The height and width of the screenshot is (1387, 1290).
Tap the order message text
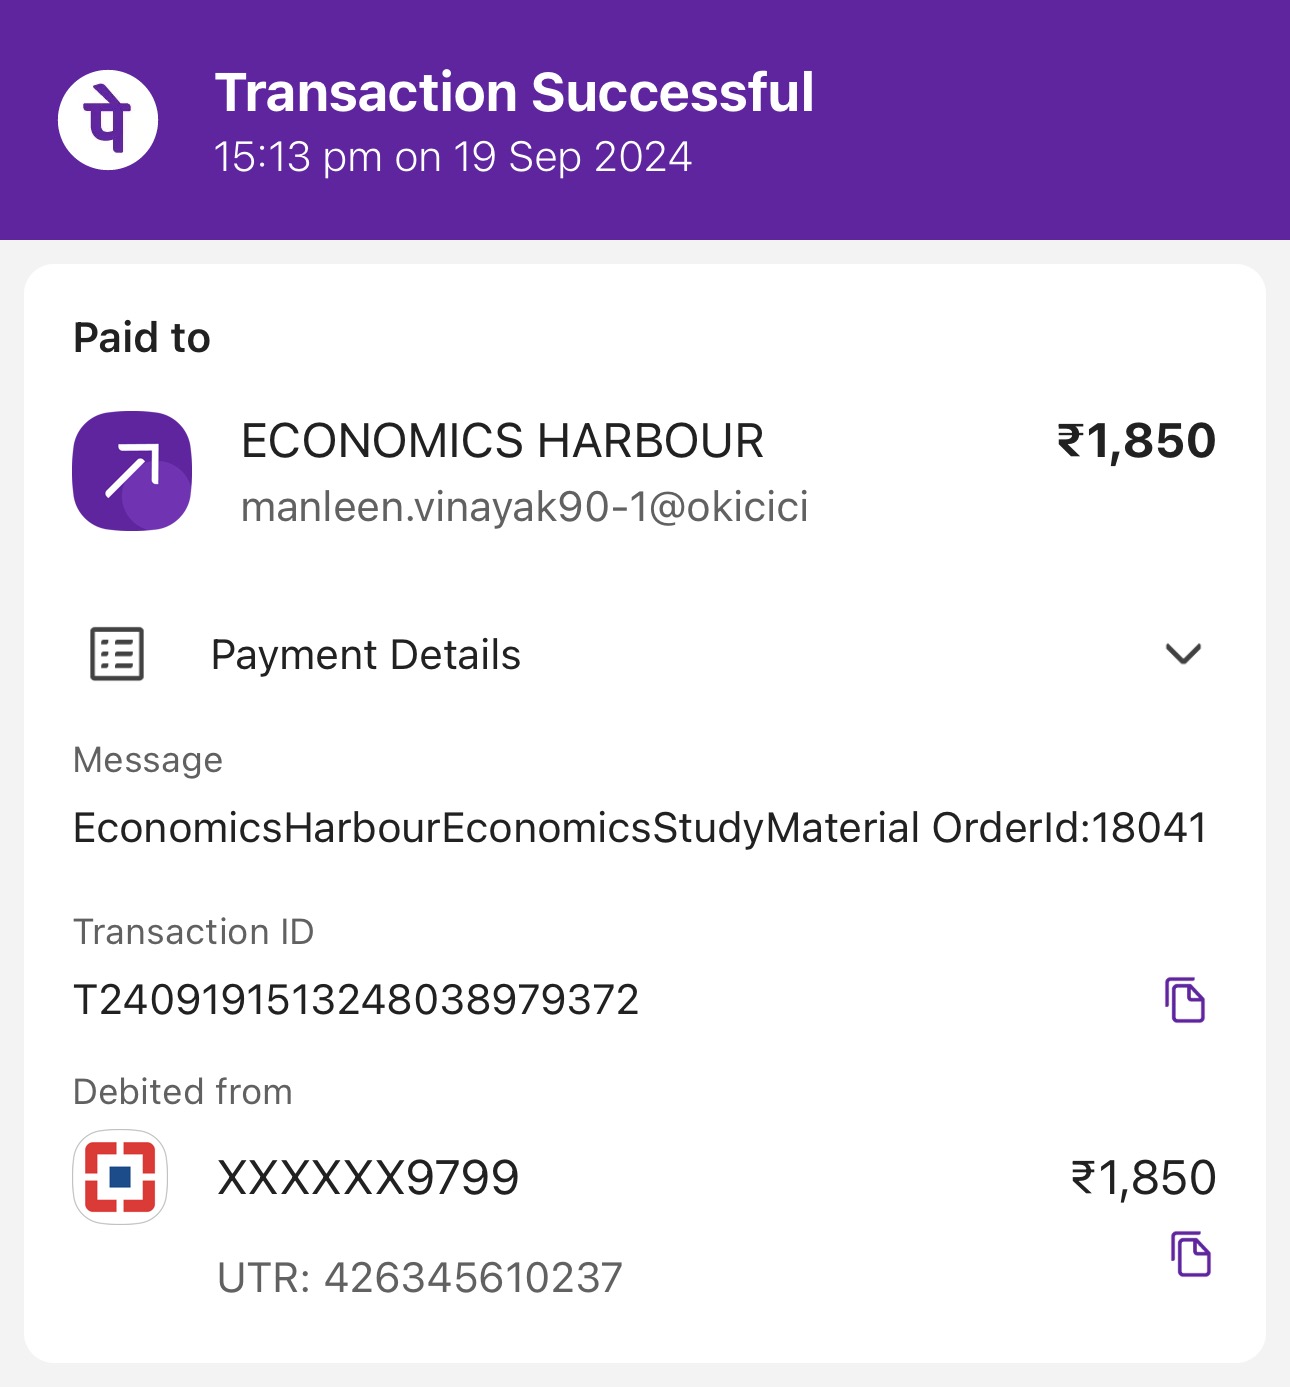[640, 828]
